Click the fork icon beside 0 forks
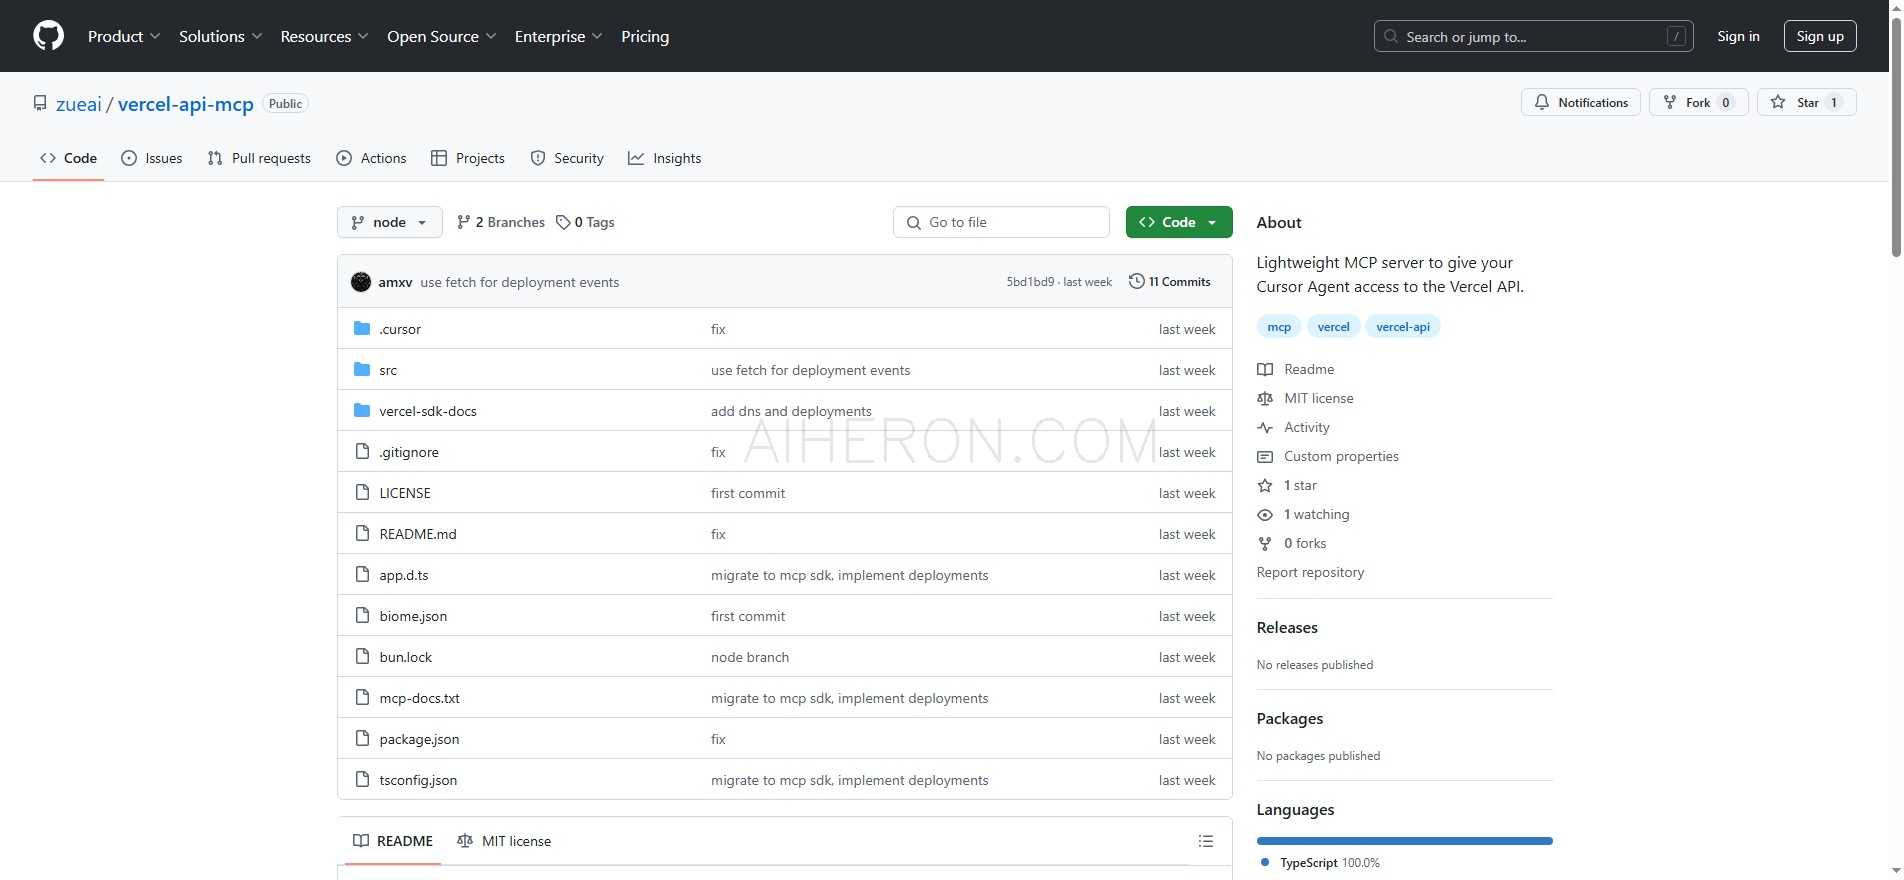1904x880 pixels. click(1265, 543)
